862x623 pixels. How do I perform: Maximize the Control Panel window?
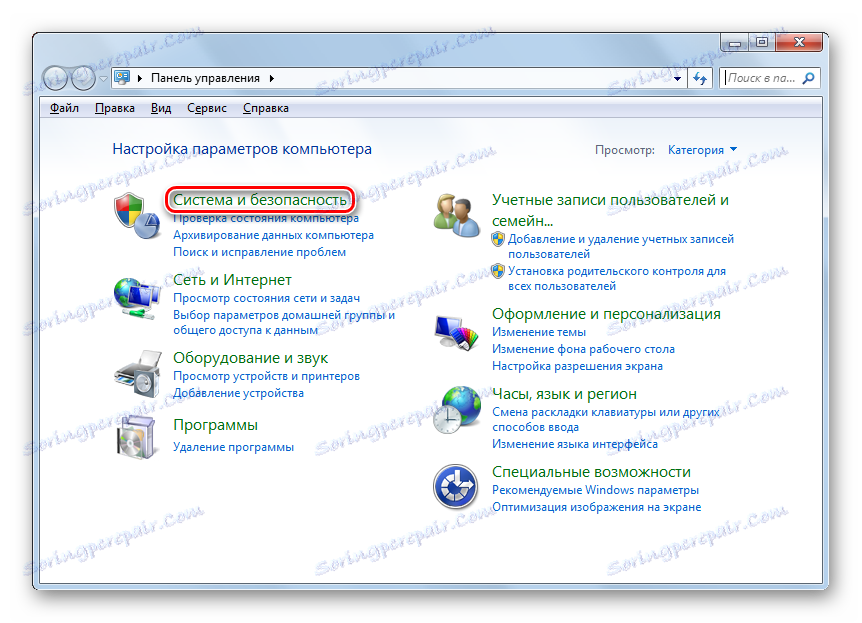(762, 42)
